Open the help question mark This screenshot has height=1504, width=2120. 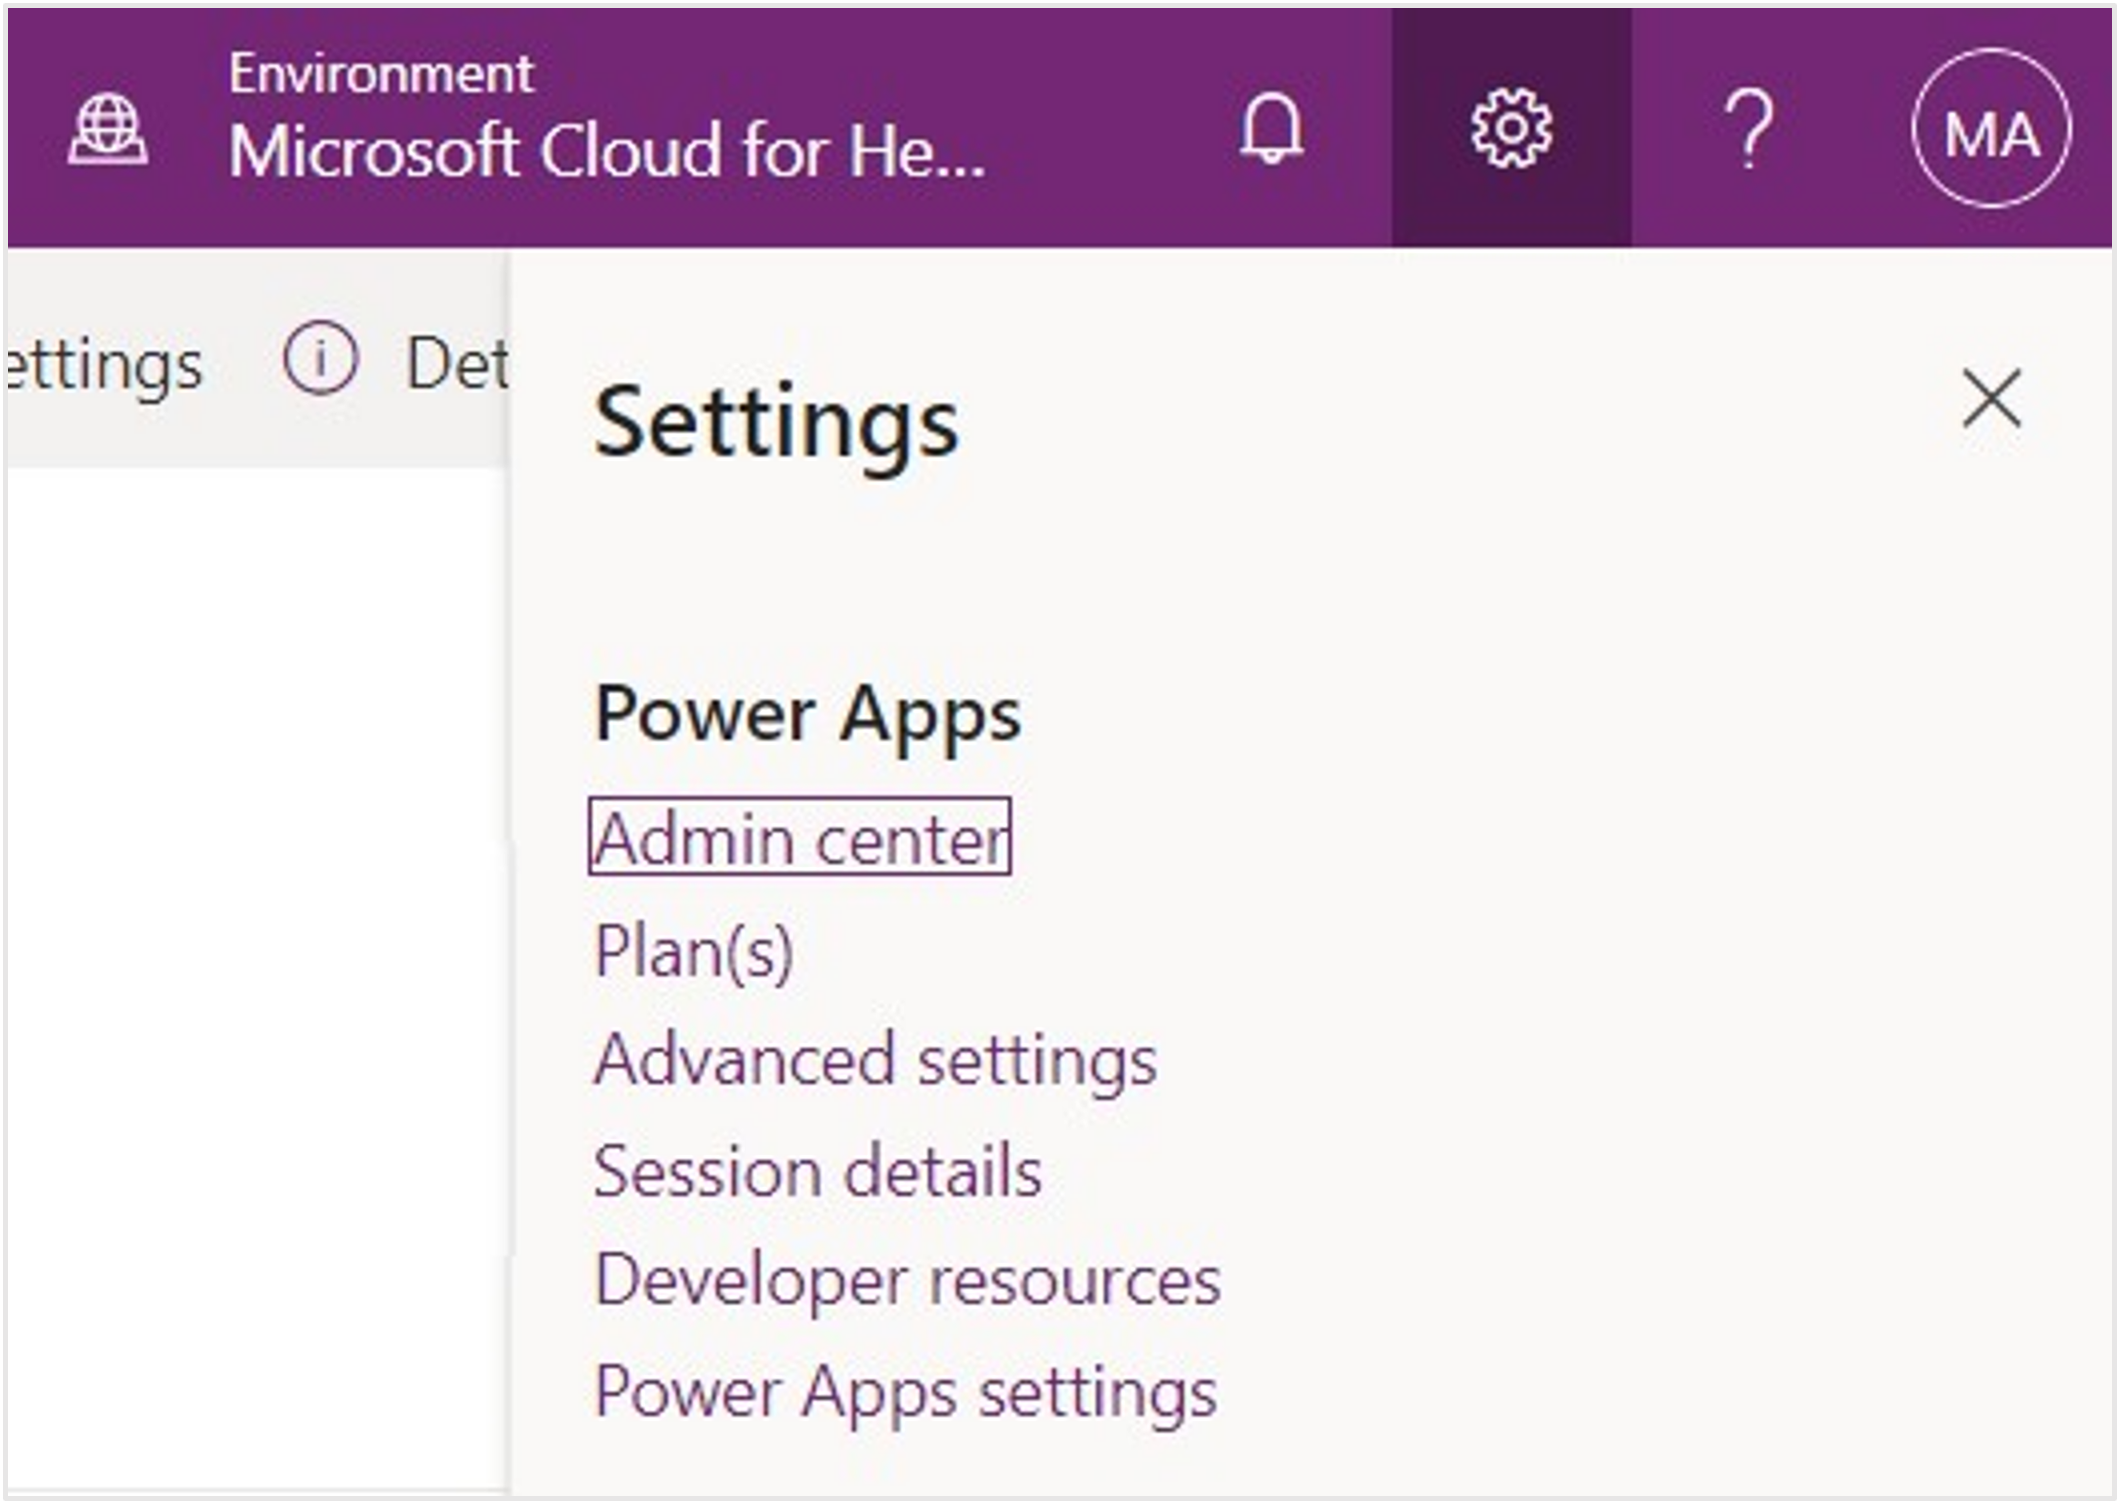[x=1749, y=128]
